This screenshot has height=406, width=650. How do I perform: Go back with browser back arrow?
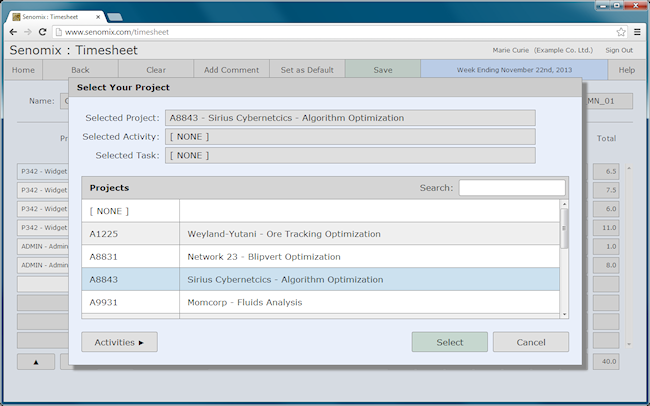tap(13, 32)
